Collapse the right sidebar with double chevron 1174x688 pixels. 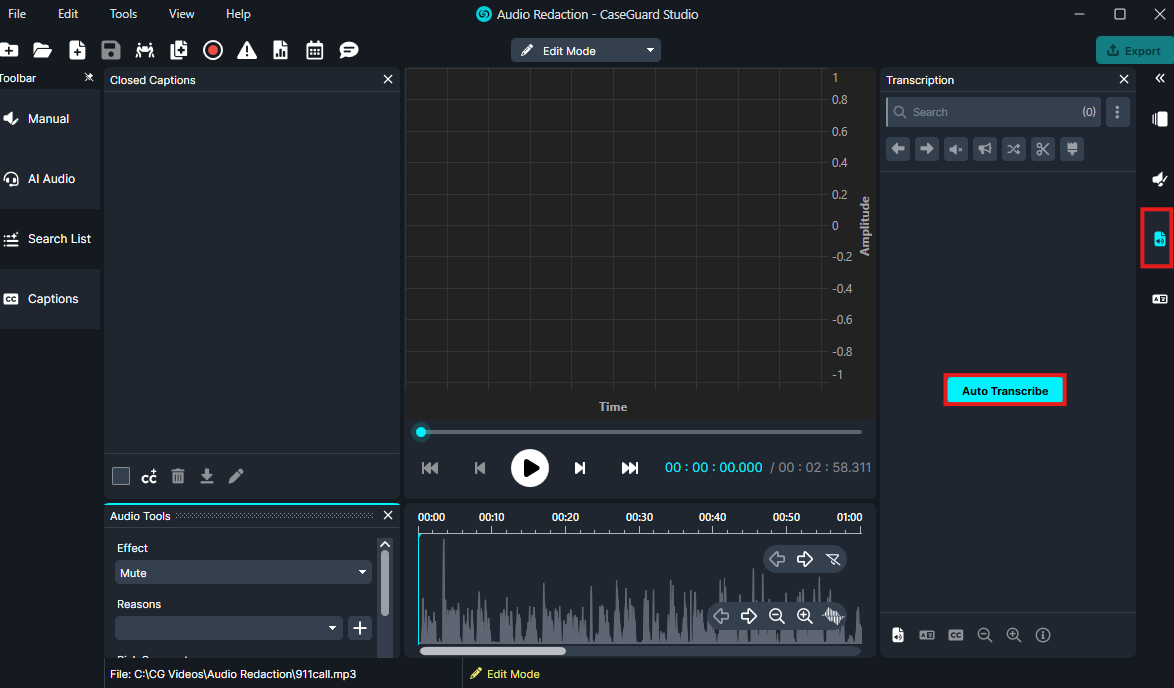point(1160,78)
